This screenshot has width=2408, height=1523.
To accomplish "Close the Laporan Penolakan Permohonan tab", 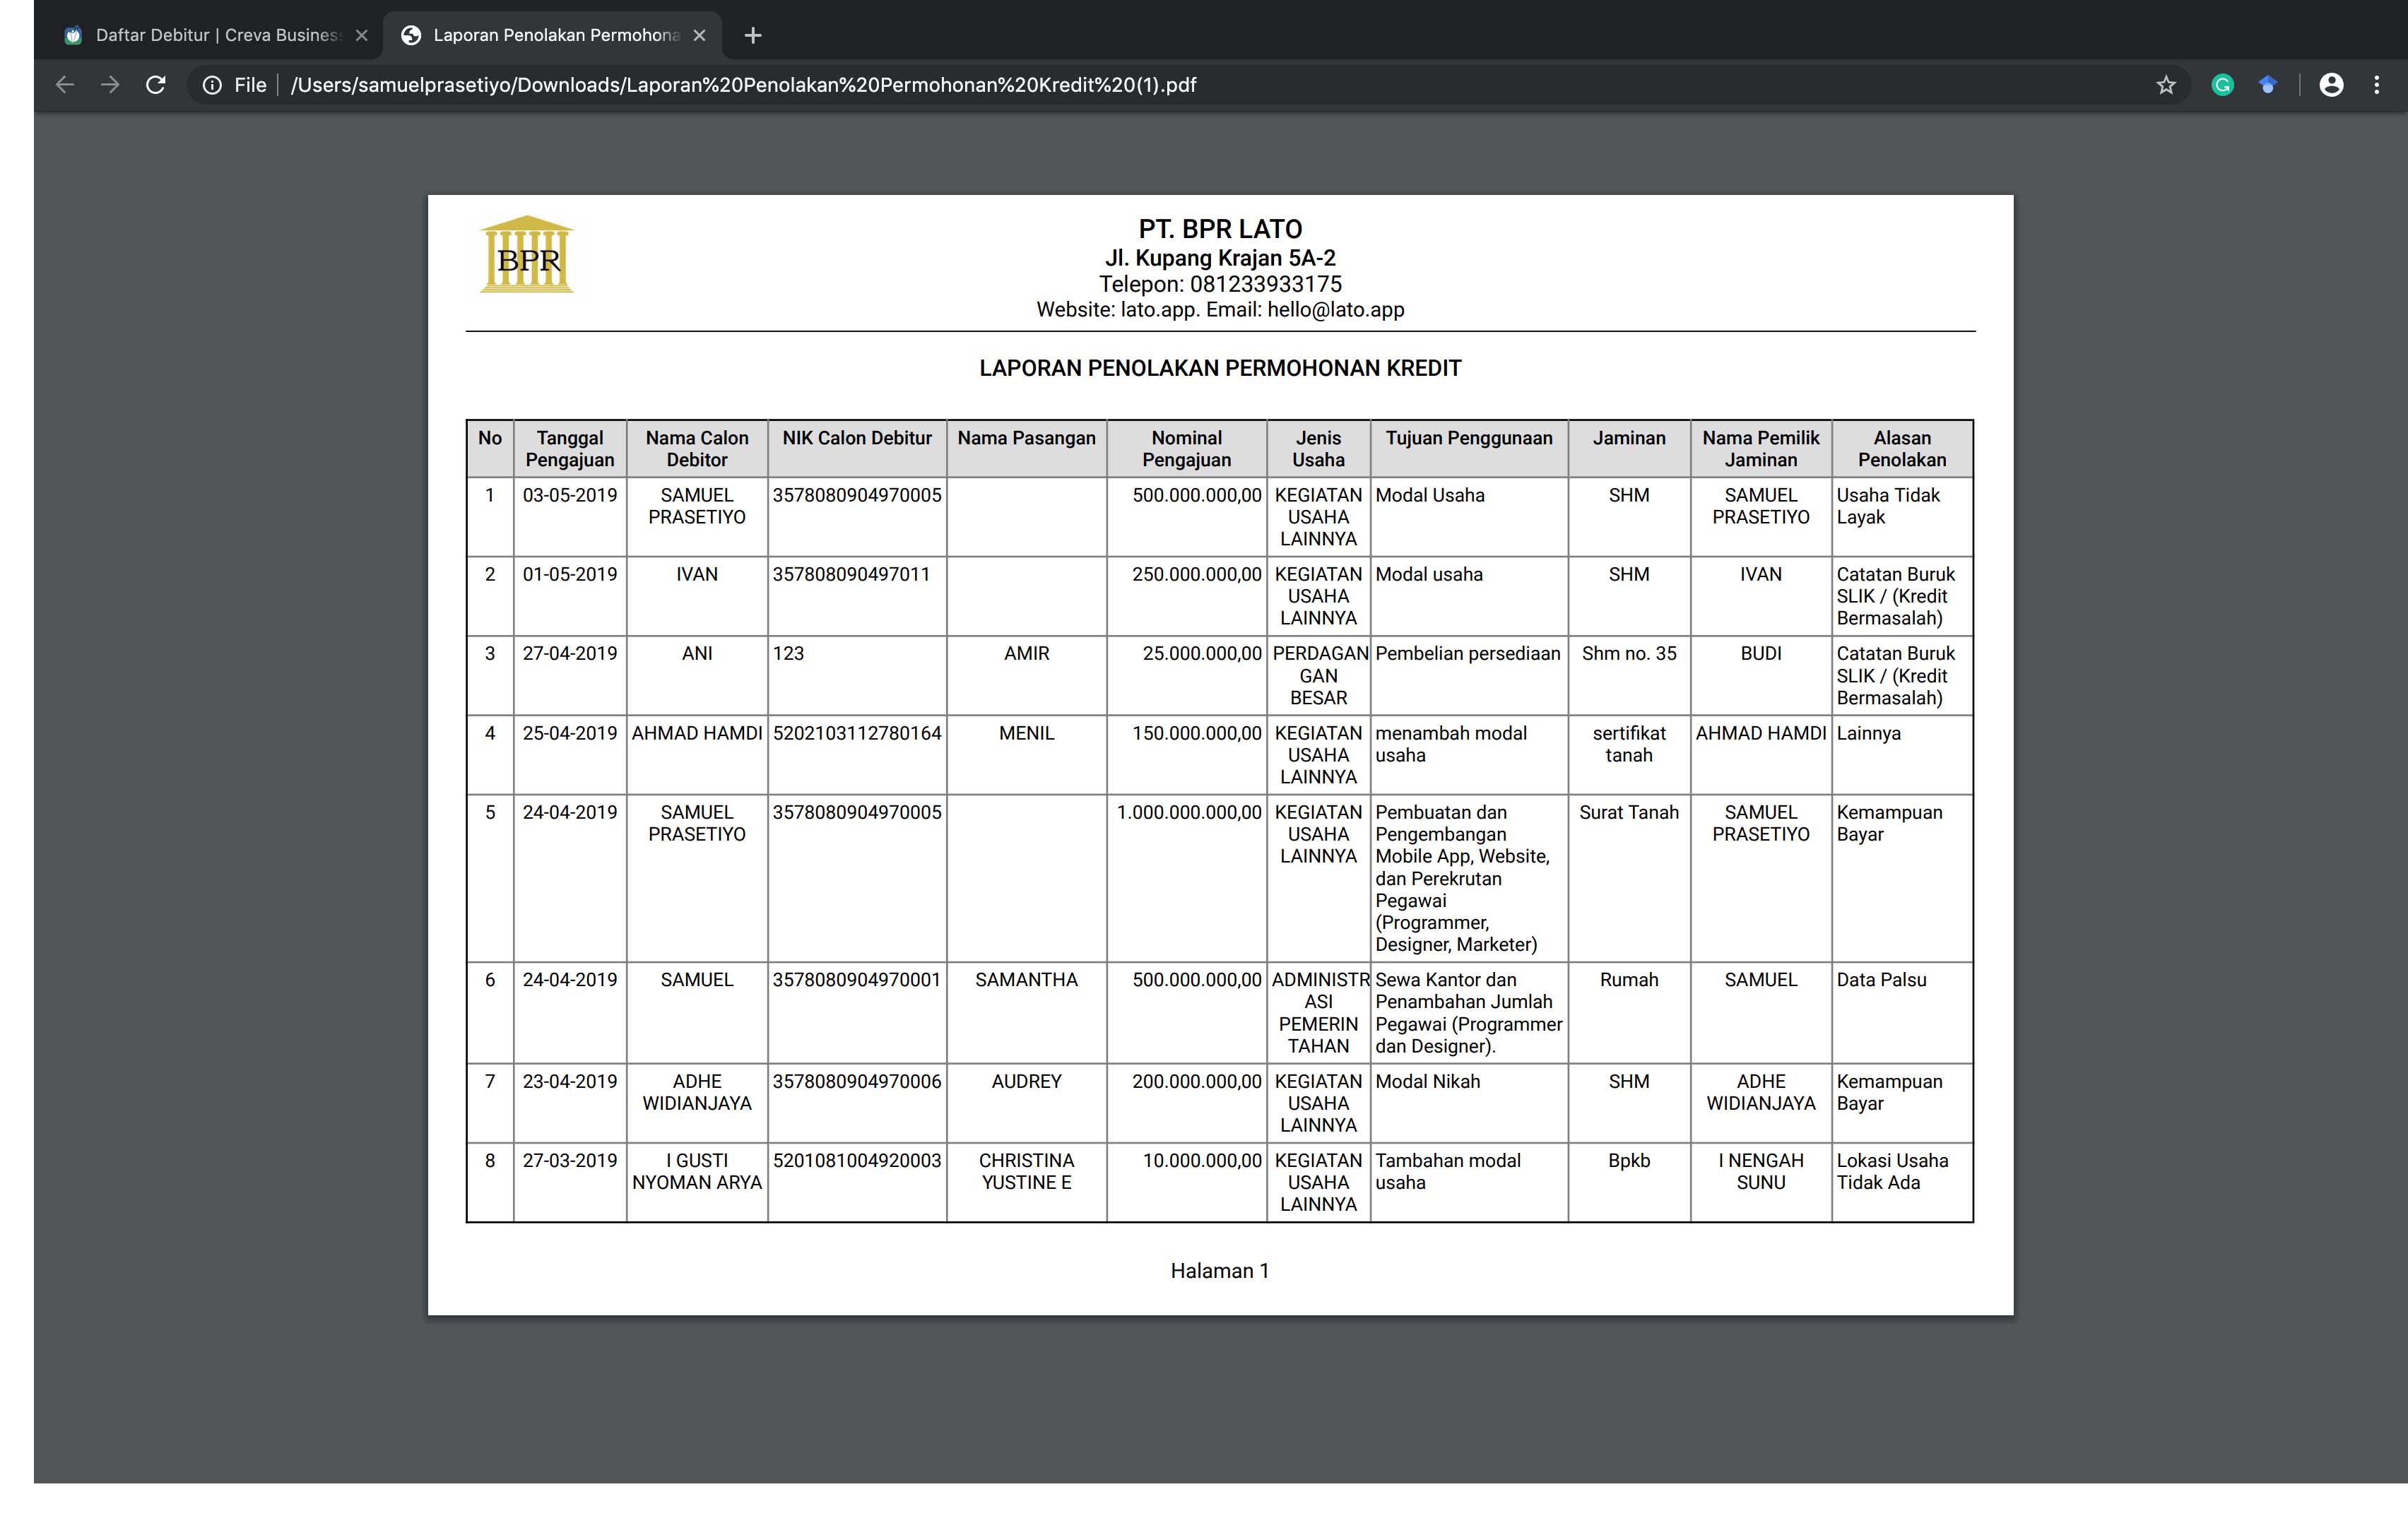I will [699, 35].
